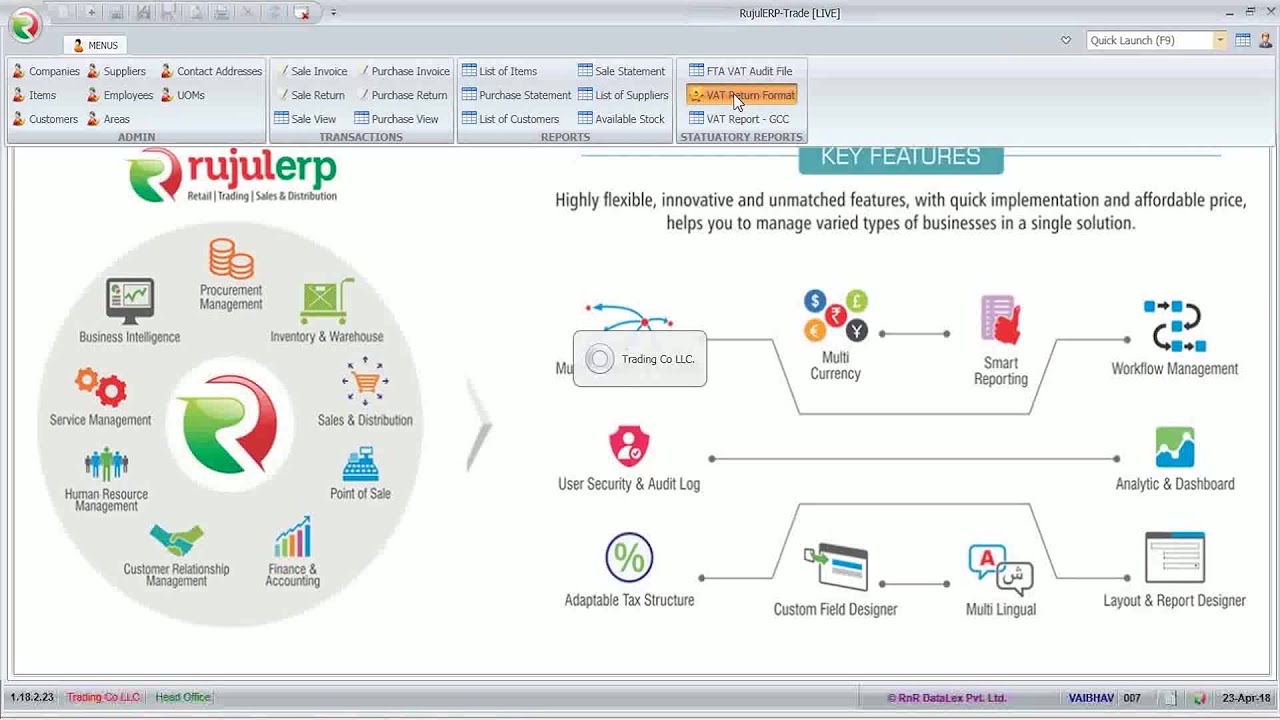
Task: Open the Purchase Return transaction
Action: tap(410, 95)
